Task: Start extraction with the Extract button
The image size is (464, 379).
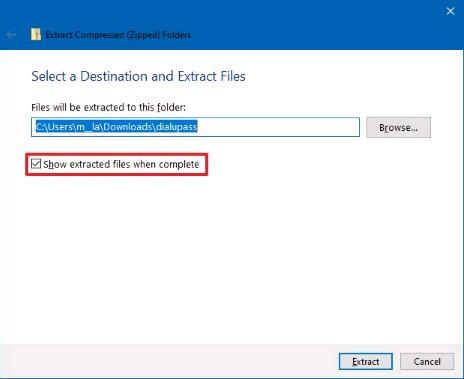Action: click(x=366, y=362)
